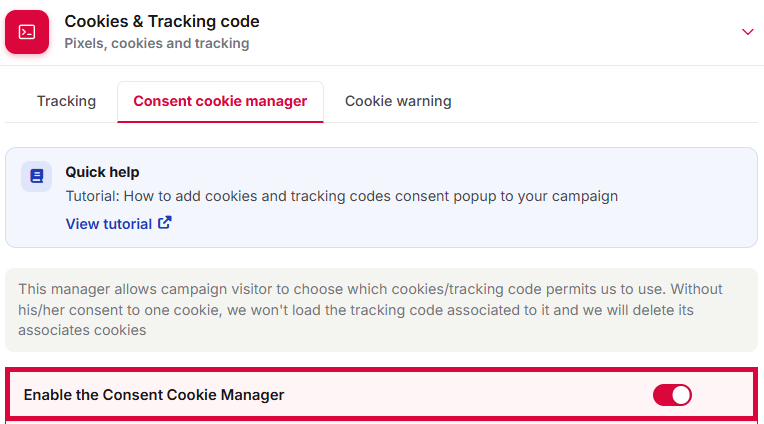Switch to the Tracking tab
This screenshot has height=424, width=764.
(66, 101)
